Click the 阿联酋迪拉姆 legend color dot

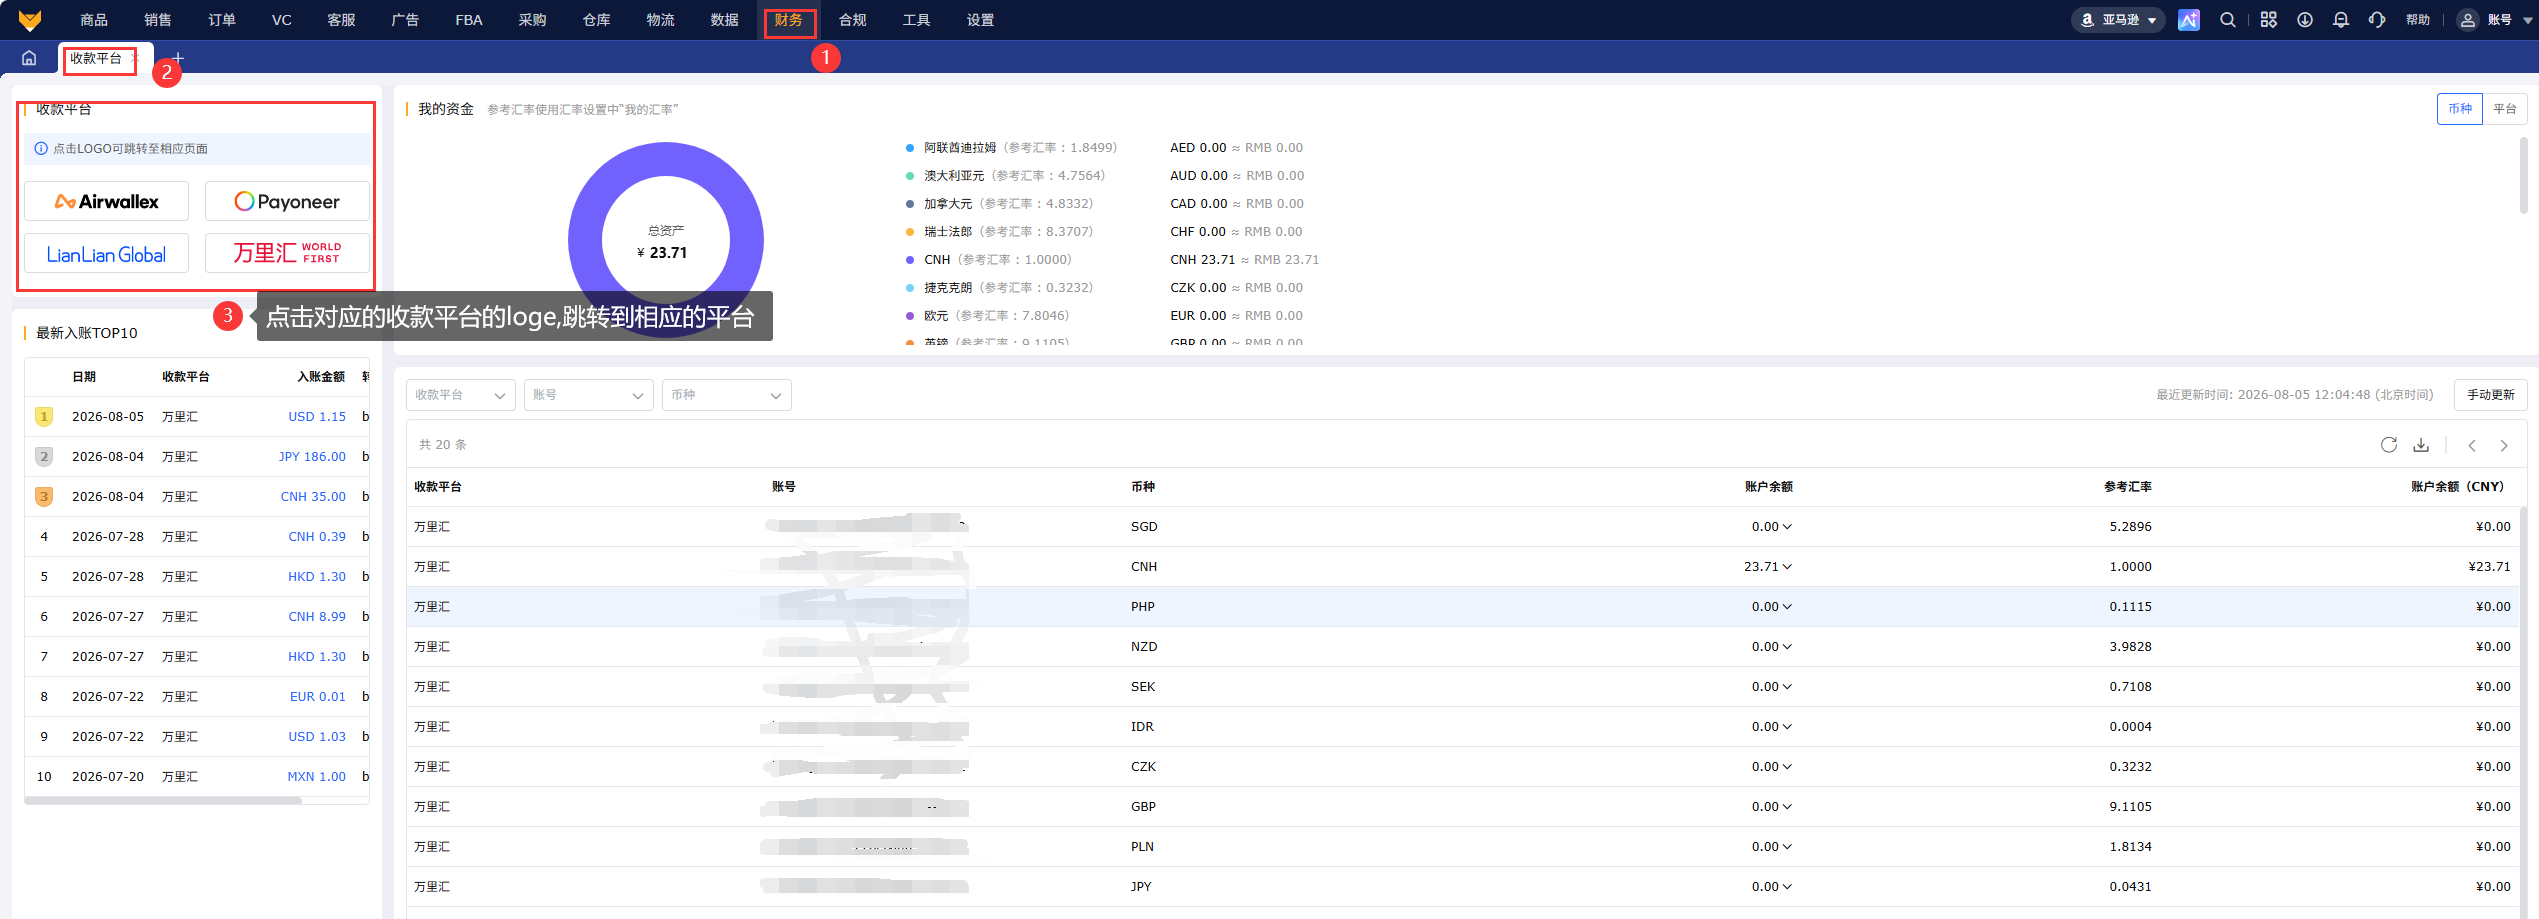pos(910,148)
